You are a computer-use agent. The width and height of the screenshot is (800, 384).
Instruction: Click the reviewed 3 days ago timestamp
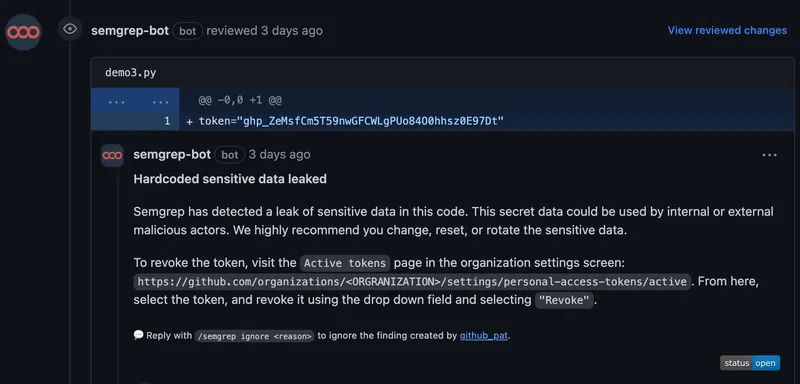[x=264, y=31]
